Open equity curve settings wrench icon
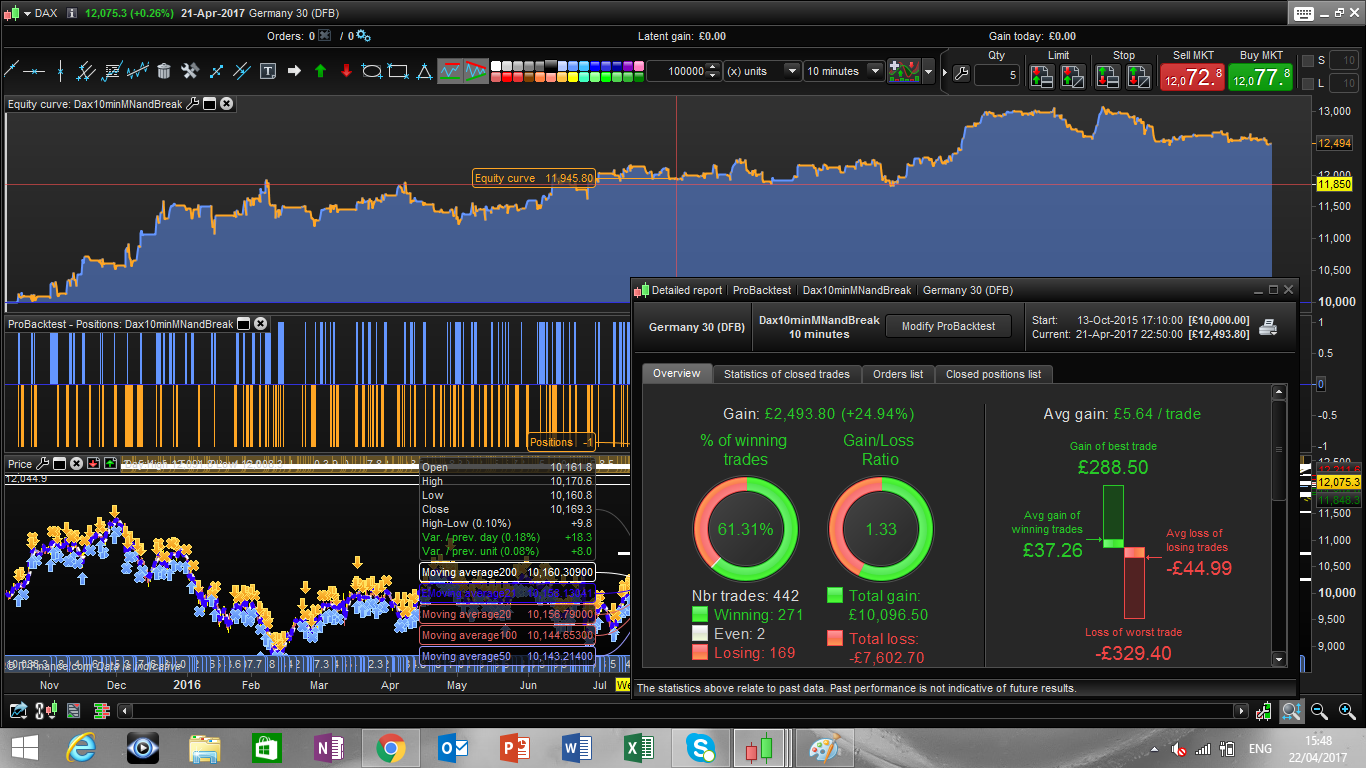This screenshot has height=768, width=1366. coord(193,103)
